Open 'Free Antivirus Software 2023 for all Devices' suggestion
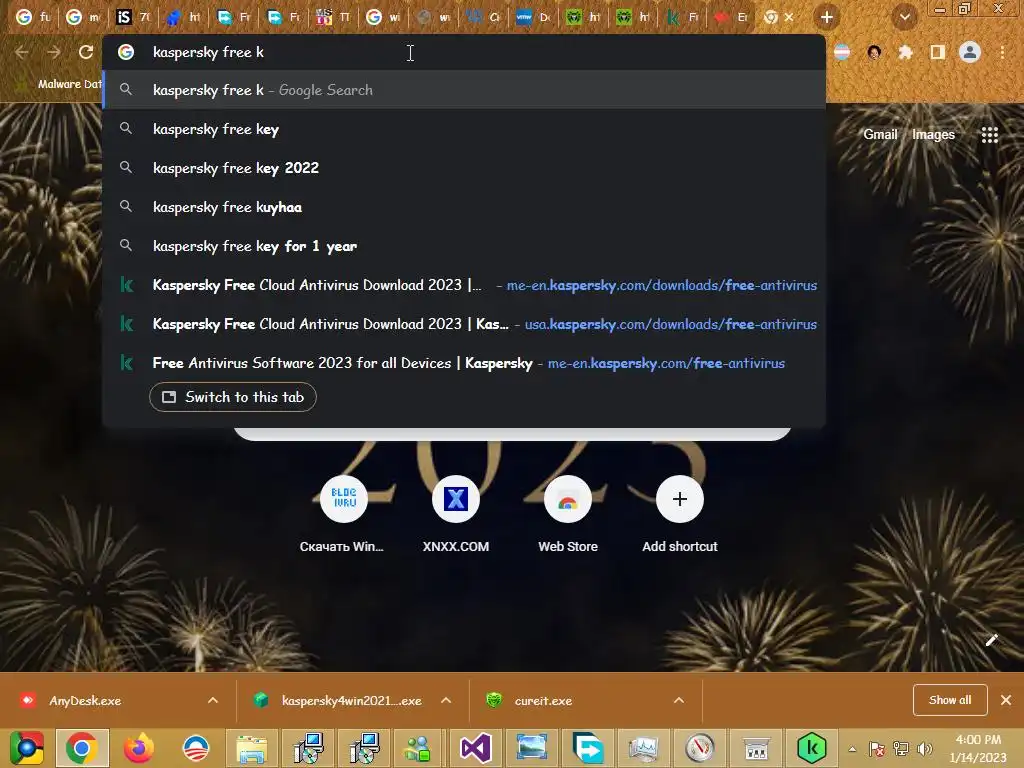Screen dimensions: 1024x768 point(464,363)
